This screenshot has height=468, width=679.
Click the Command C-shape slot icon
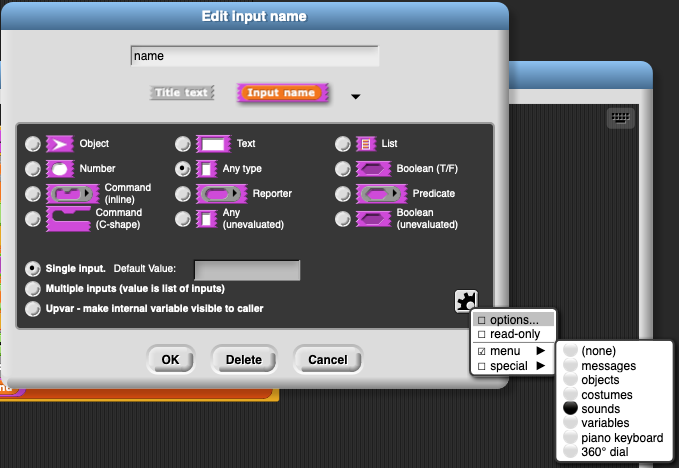(68, 219)
